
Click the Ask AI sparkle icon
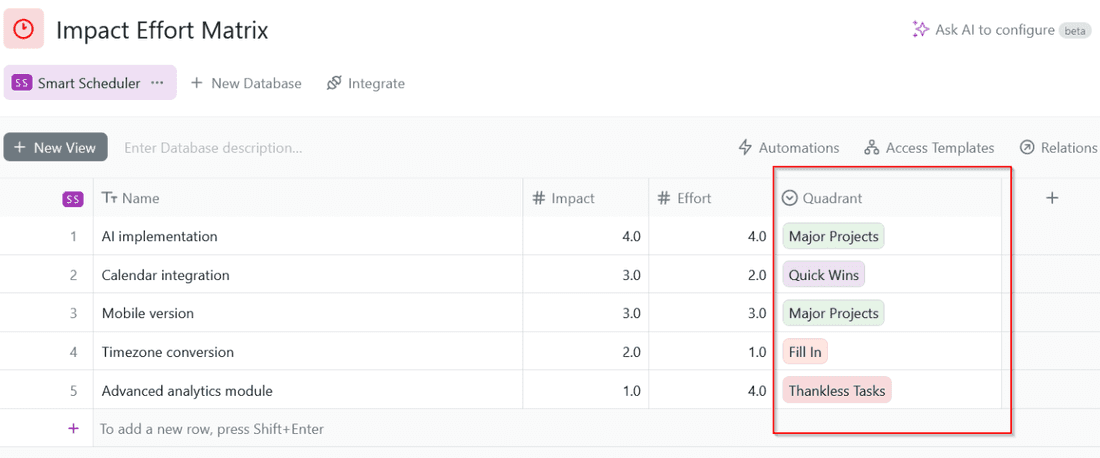[x=921, y=30]
